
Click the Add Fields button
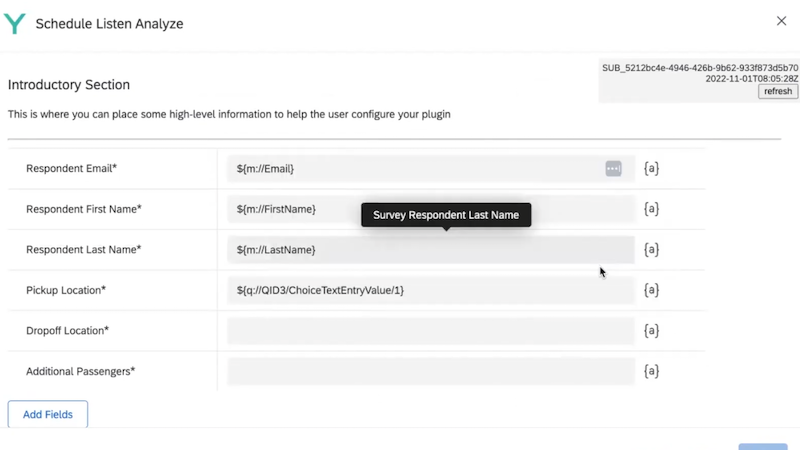(x=47, y=414)
